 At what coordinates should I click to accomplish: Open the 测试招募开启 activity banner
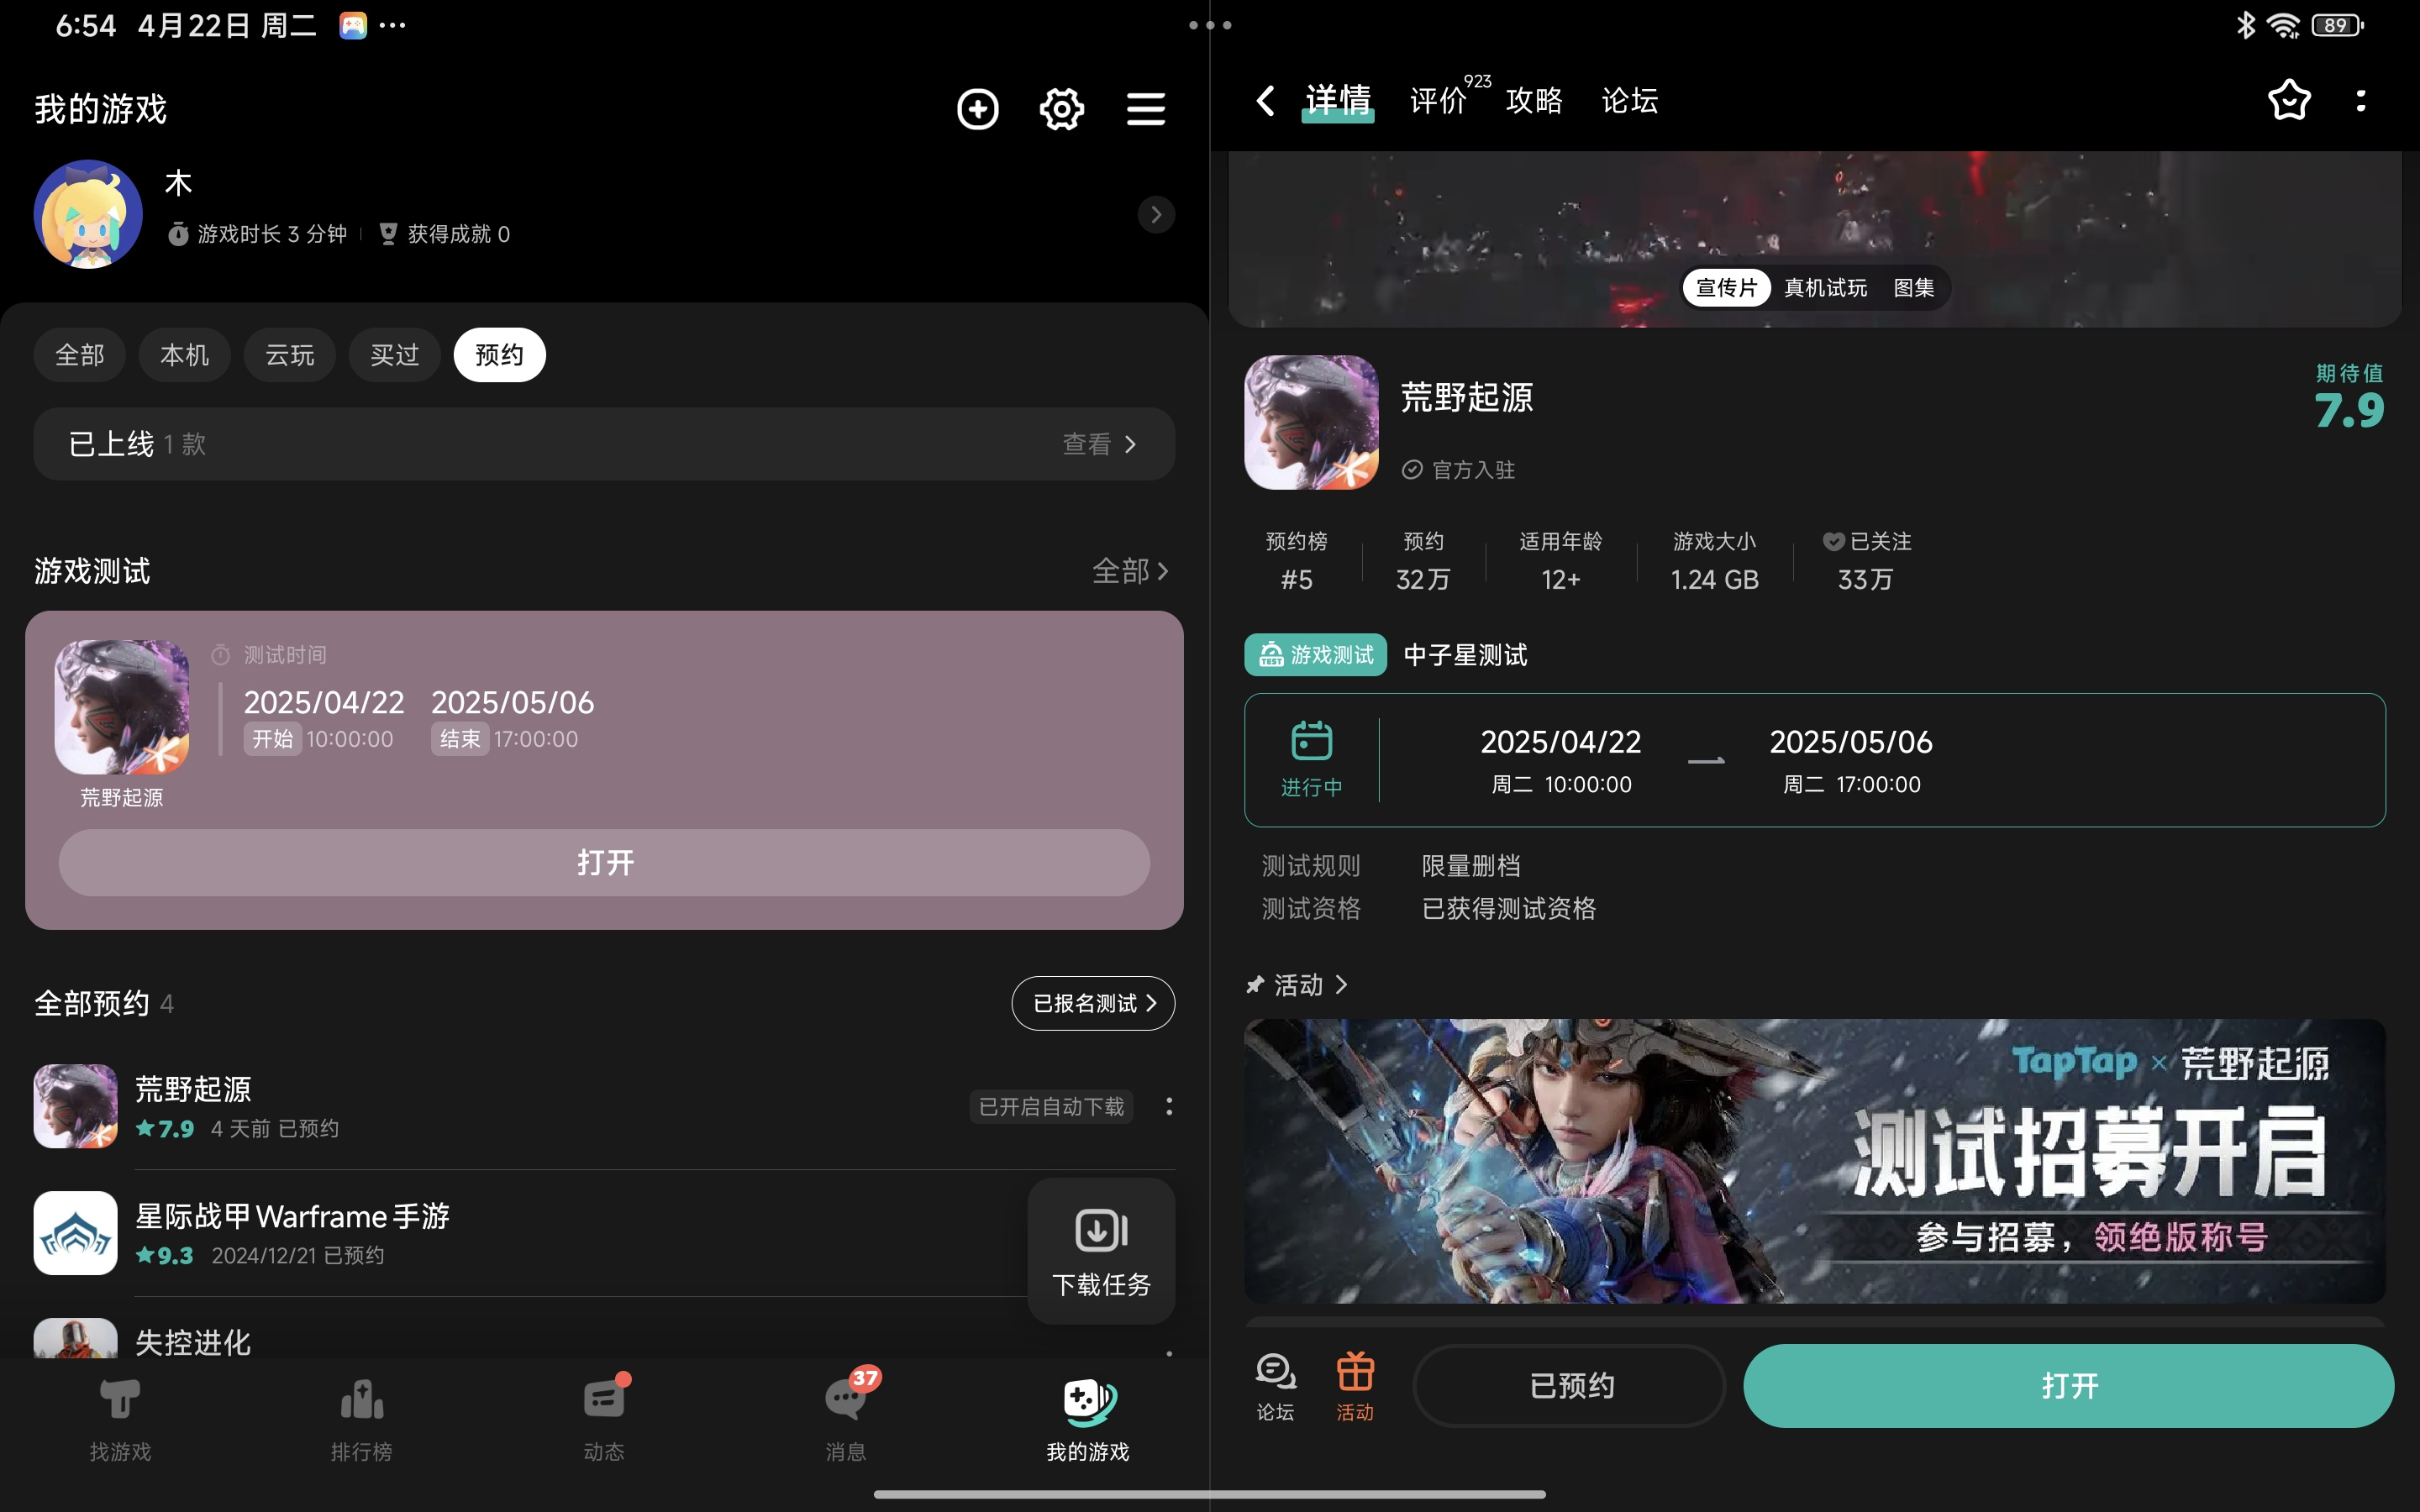[x=1814, y=1161]
